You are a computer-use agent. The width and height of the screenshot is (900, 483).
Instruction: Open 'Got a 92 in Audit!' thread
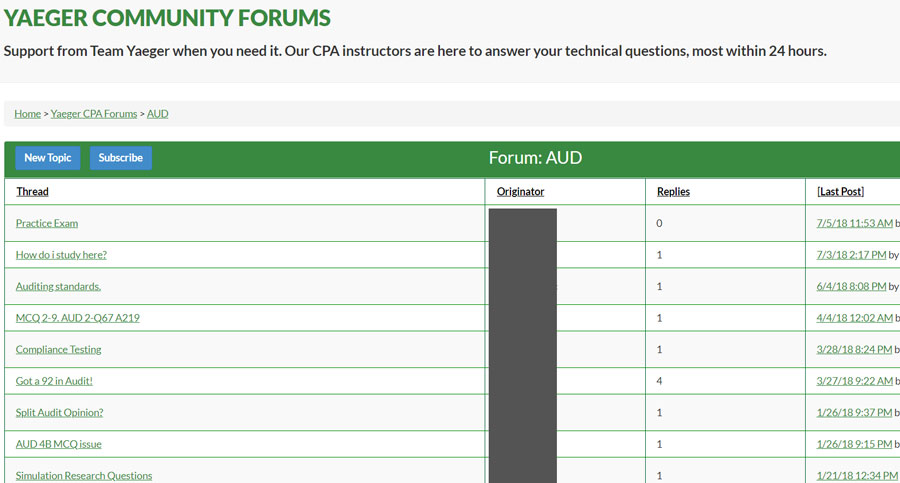click(x=54, y=381)
